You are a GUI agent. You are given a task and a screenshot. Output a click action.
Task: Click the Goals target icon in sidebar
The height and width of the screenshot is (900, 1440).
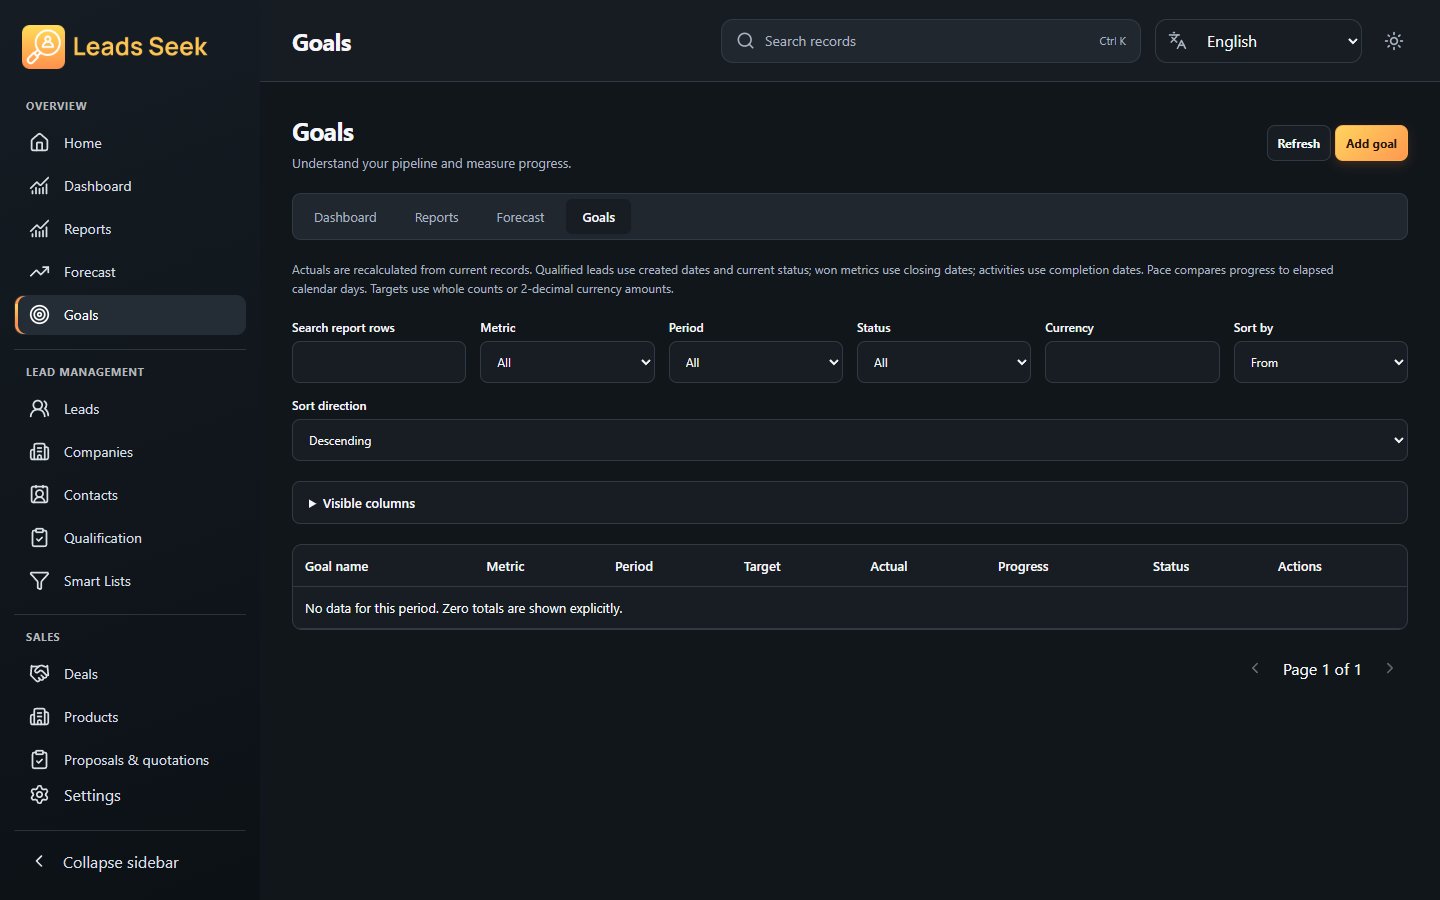[x=40, y=315]
